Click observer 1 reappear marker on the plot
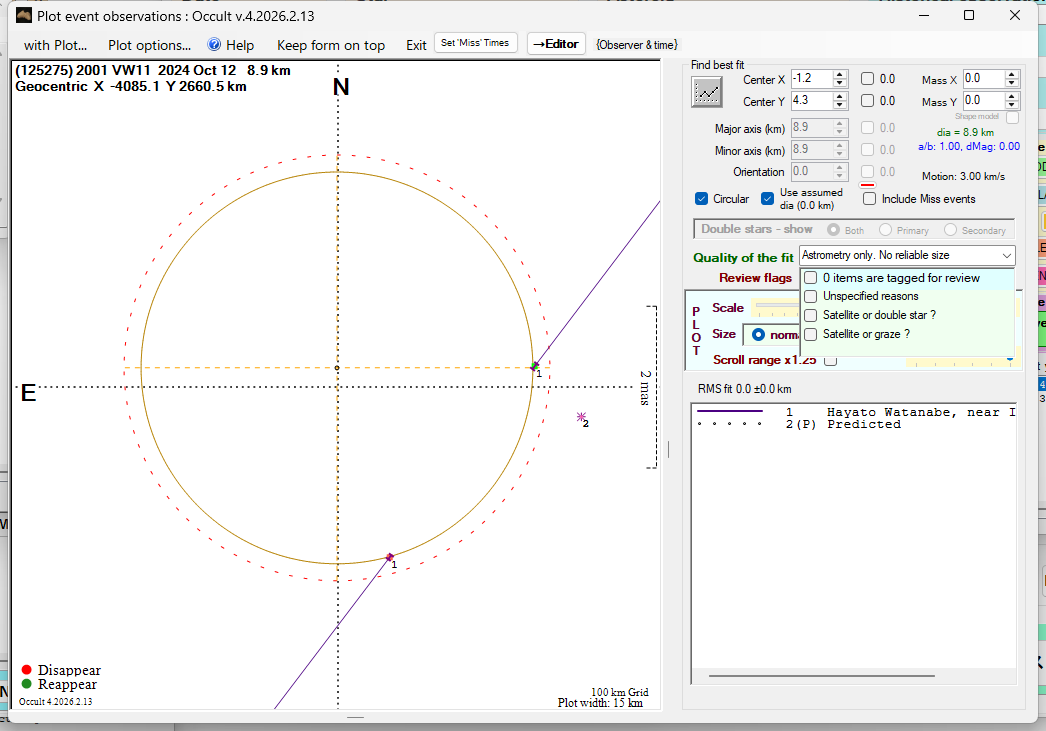The image size is (1046, 731). [x=535, y=367]
